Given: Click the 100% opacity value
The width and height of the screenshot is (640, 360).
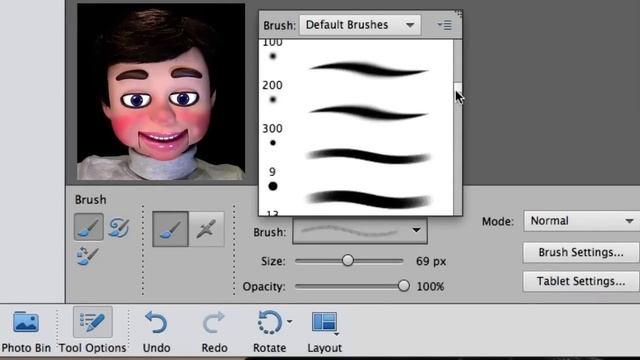Looking at the screenshot, I should tap(430, 287).
